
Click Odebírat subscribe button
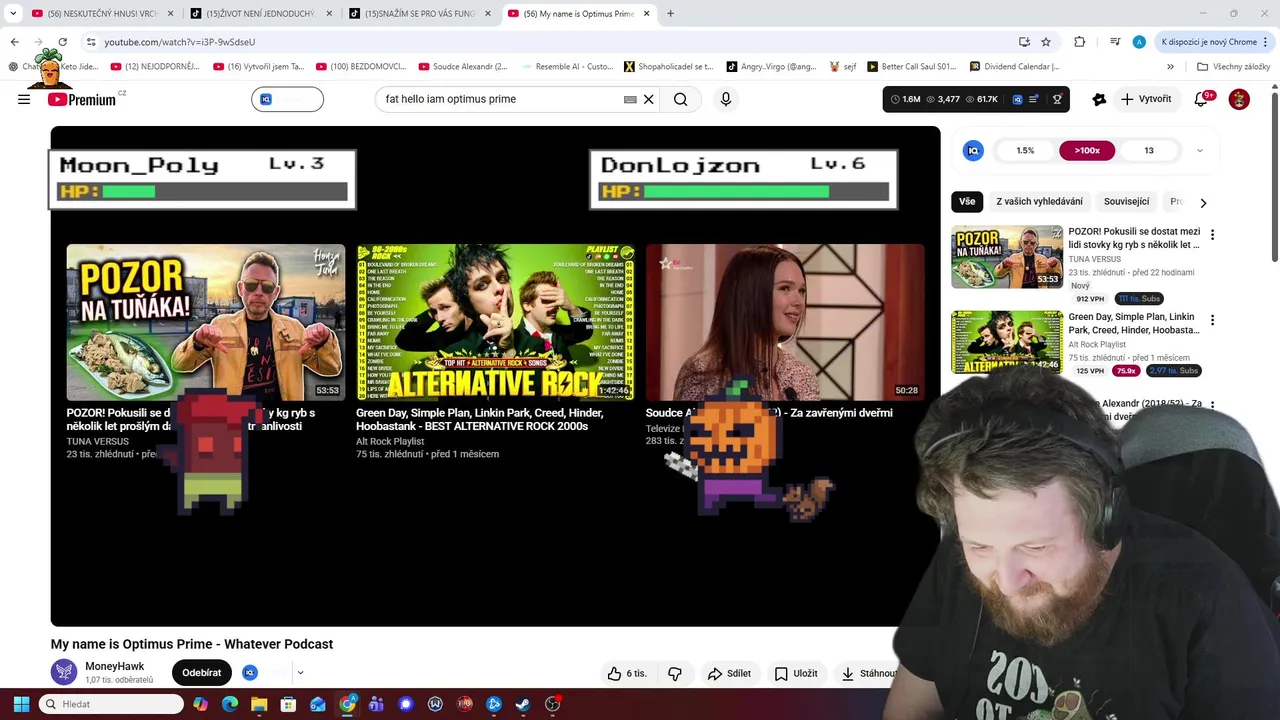point(201,673)
